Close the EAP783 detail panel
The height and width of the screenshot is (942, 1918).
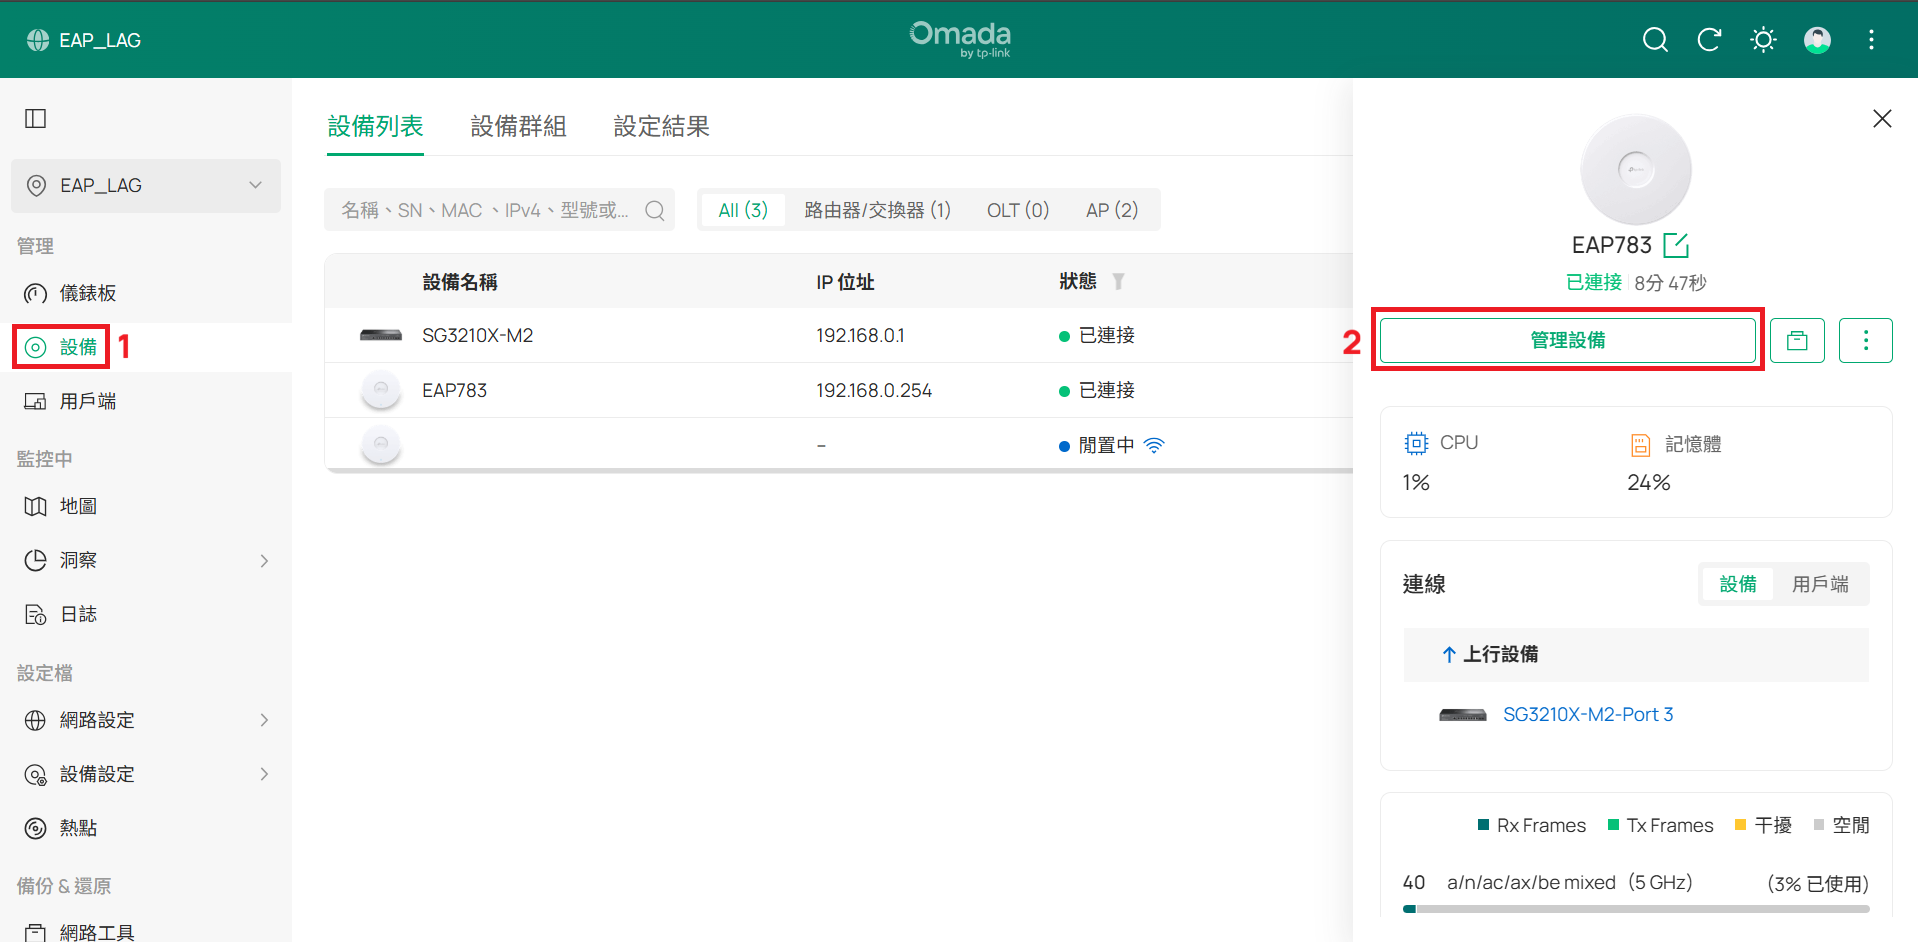tap(1882, 119)
